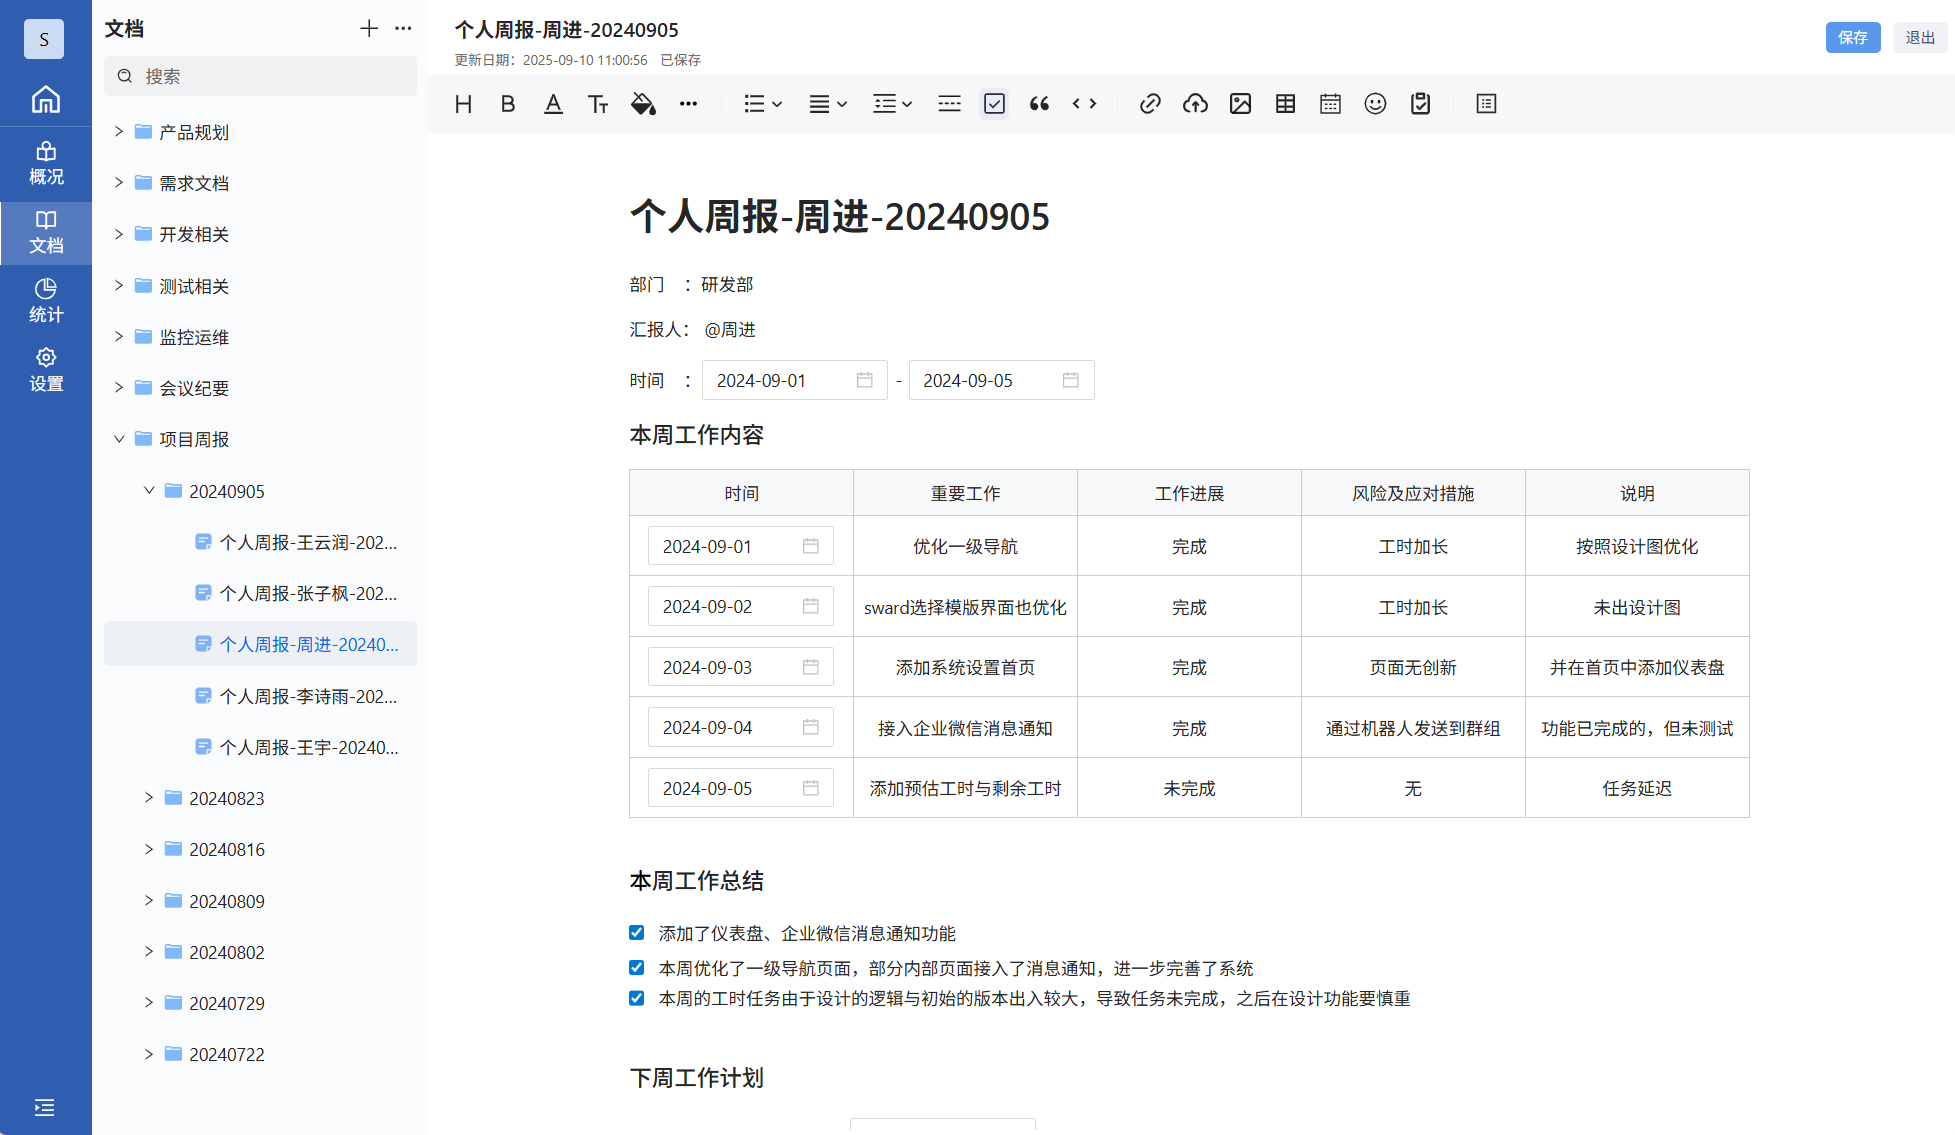Switch to the 统计 sidebar tab
Image resolution: width=1955 pixels, height=1135 pixels.
(46, 300)
